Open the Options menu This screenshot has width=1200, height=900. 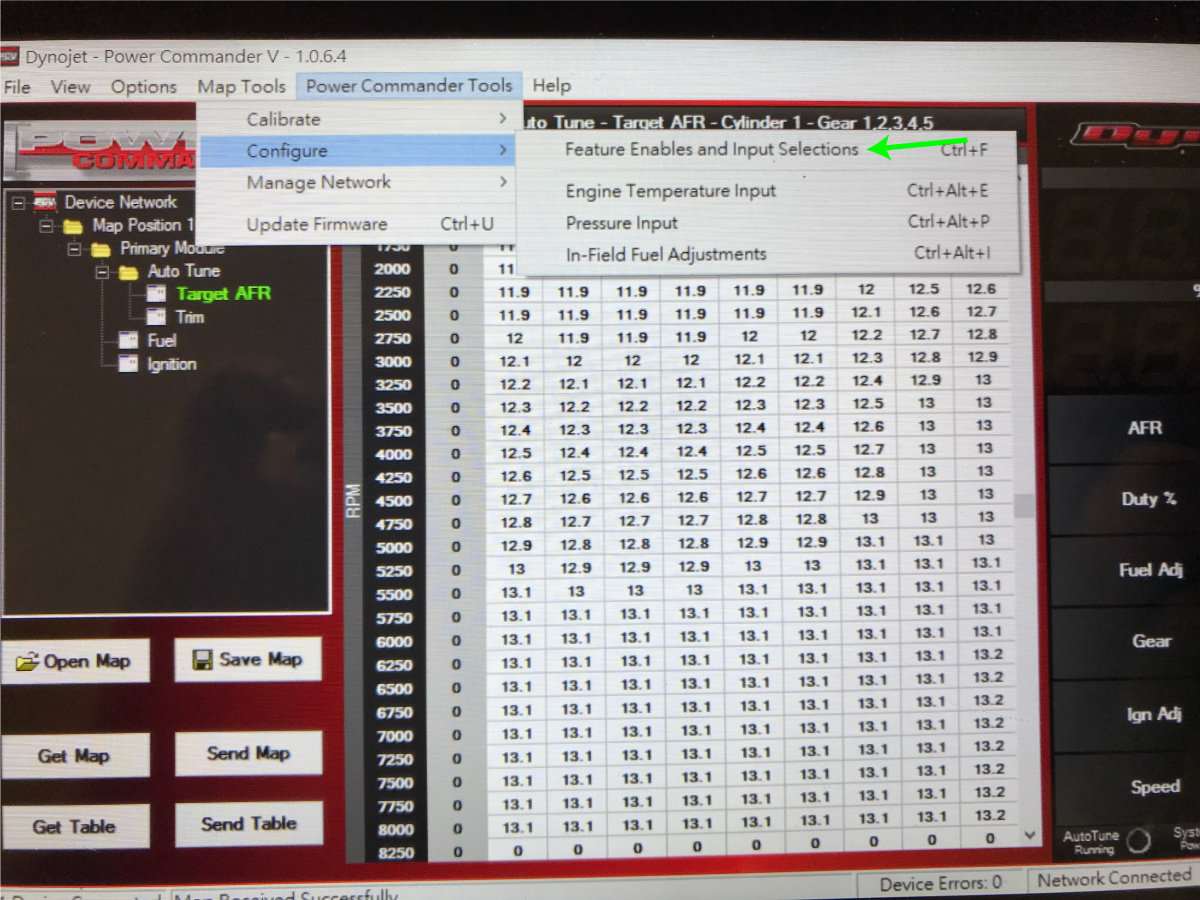pyautogui.click(x=144, y=87)
